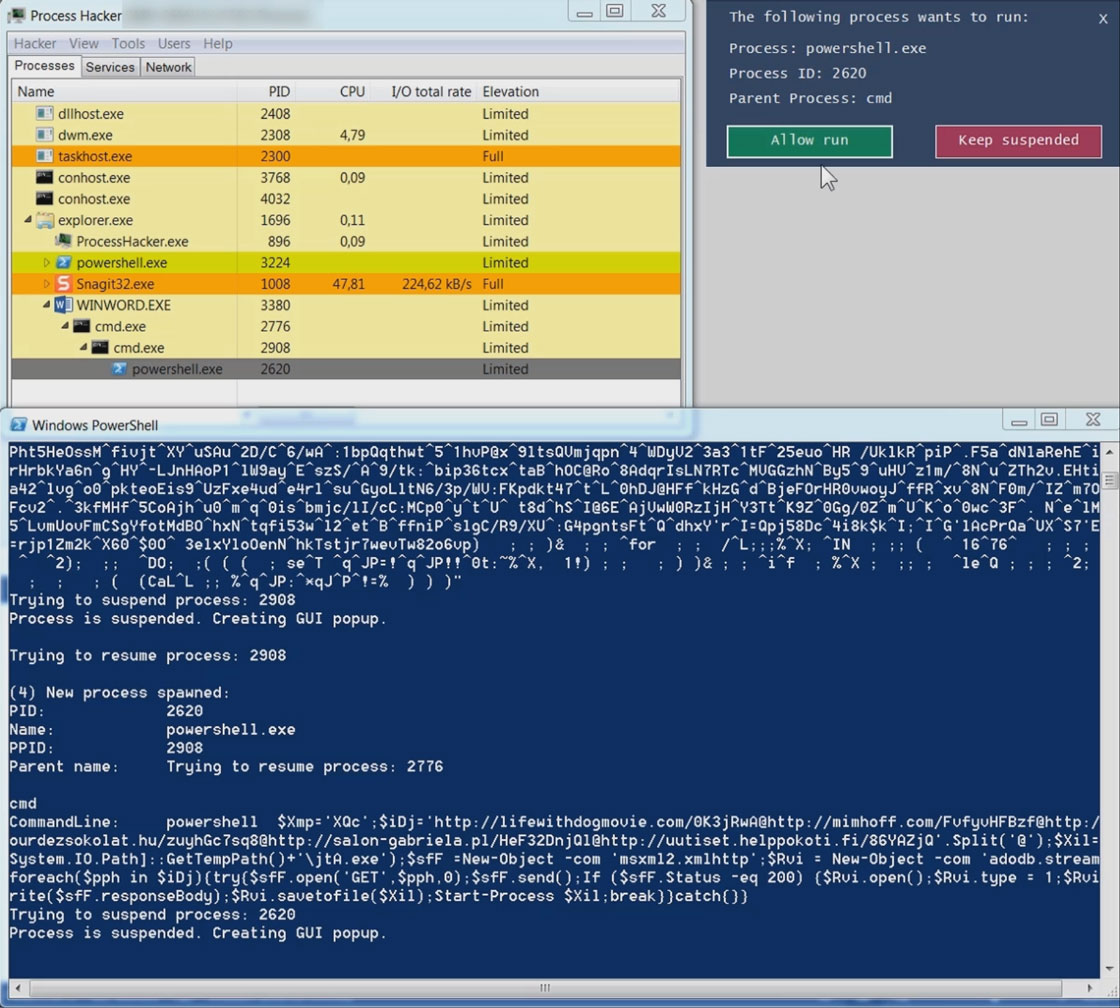Minimize the Windows PowerShell window
Viewport: 1120px width, 1008px height.
pyautogui.click(x=1019, y=420)
